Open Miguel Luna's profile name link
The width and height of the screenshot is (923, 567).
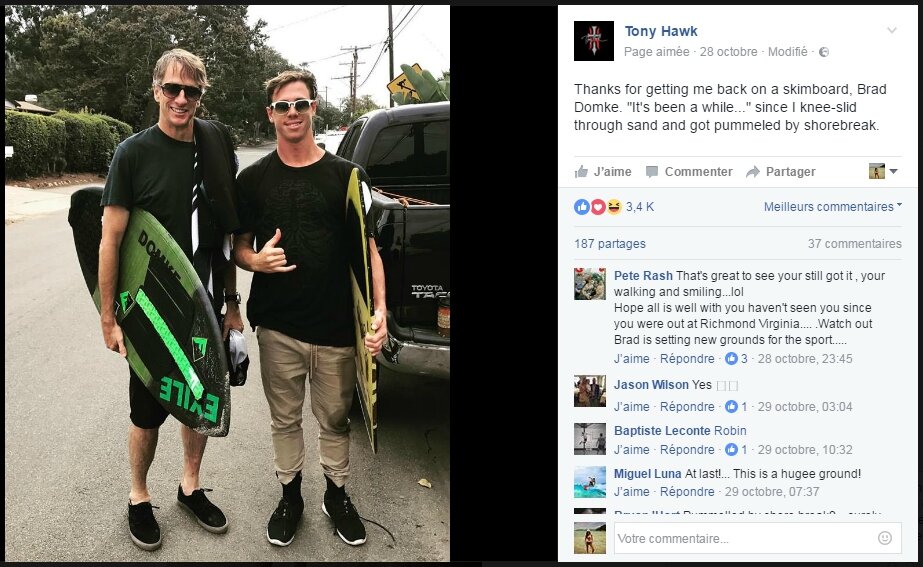(x=648, y=473)
